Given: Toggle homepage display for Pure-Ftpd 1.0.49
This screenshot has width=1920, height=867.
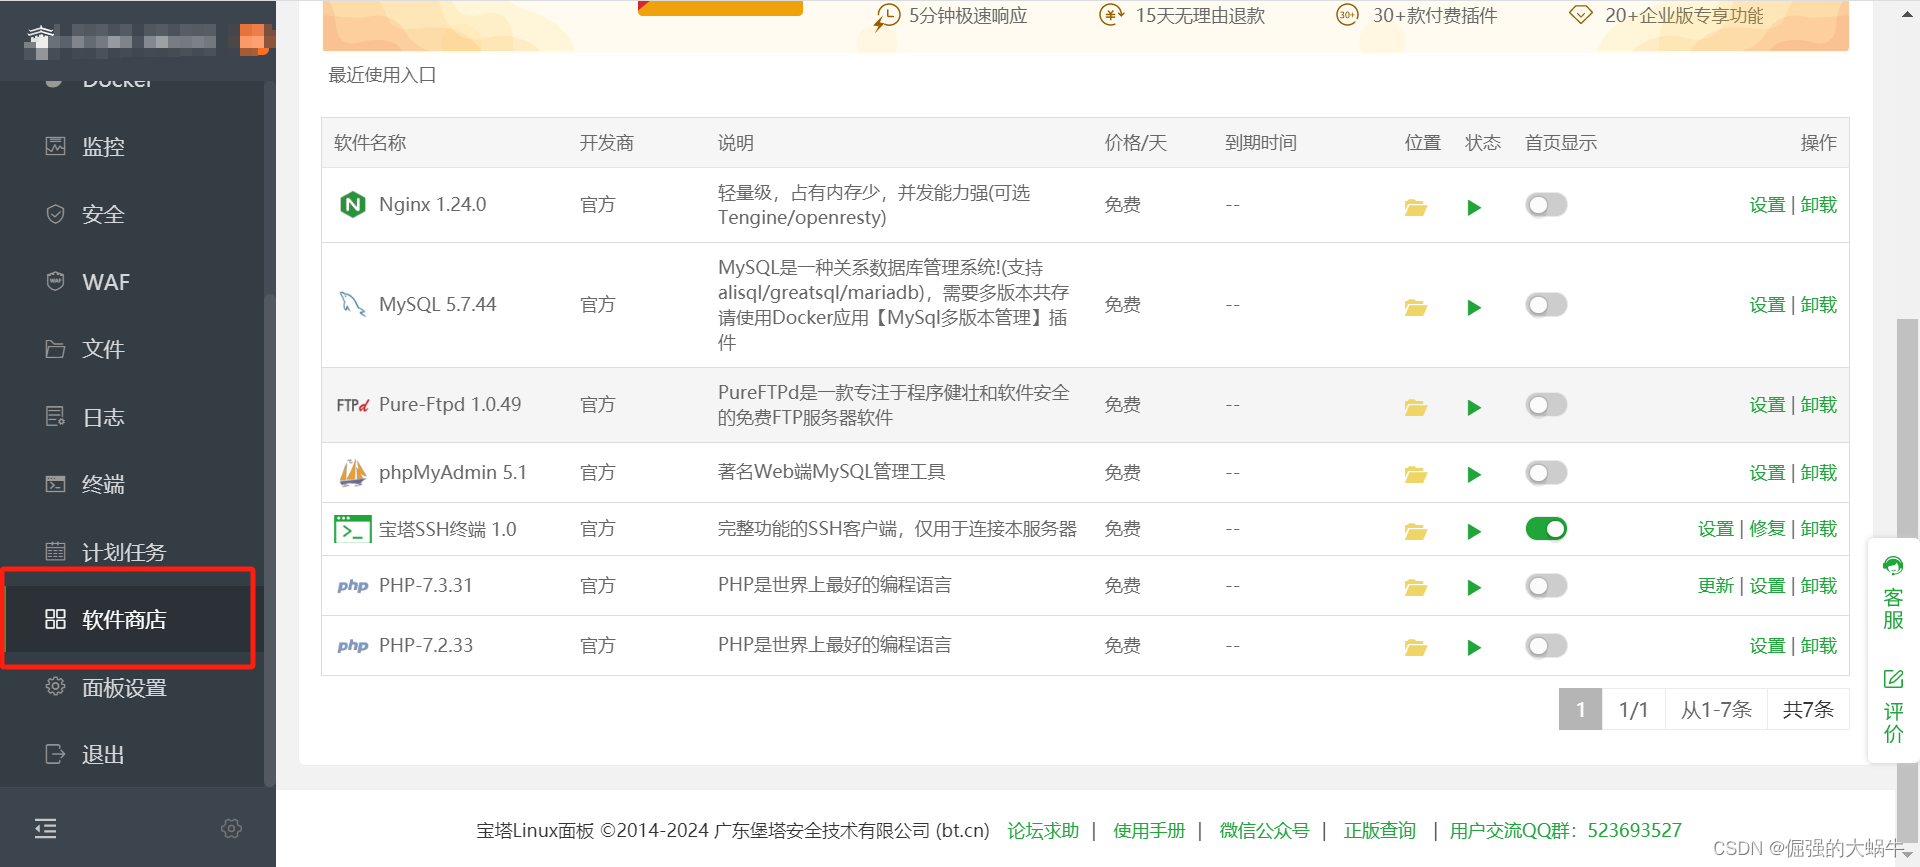Looking at the screenshot, I should click(1546, 405).
